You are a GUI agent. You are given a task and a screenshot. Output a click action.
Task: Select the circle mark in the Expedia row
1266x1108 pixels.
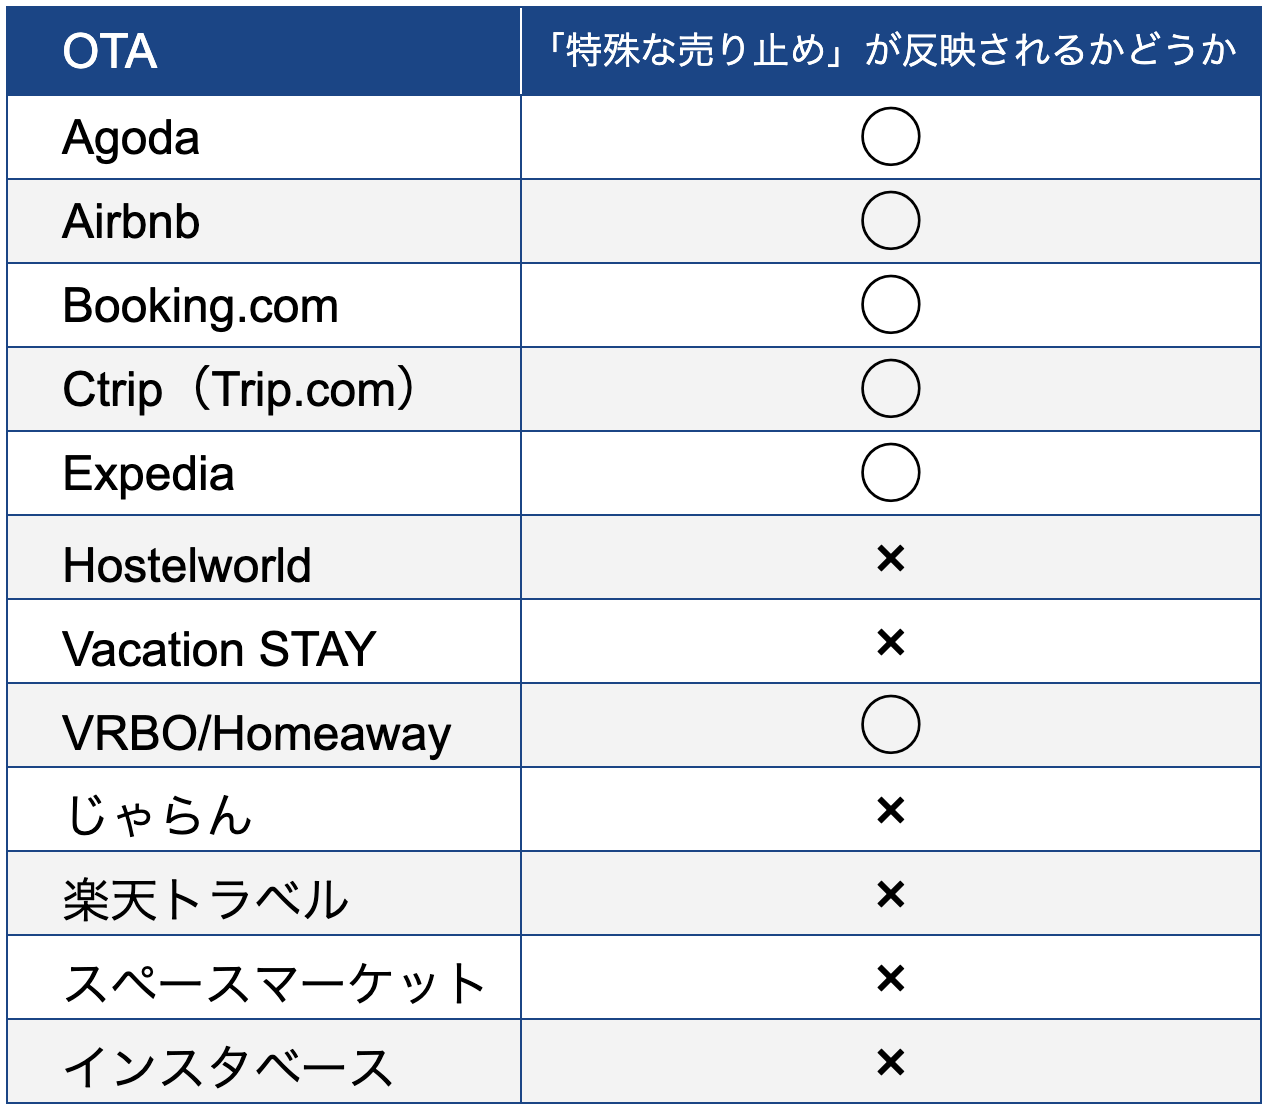point(890,473)
